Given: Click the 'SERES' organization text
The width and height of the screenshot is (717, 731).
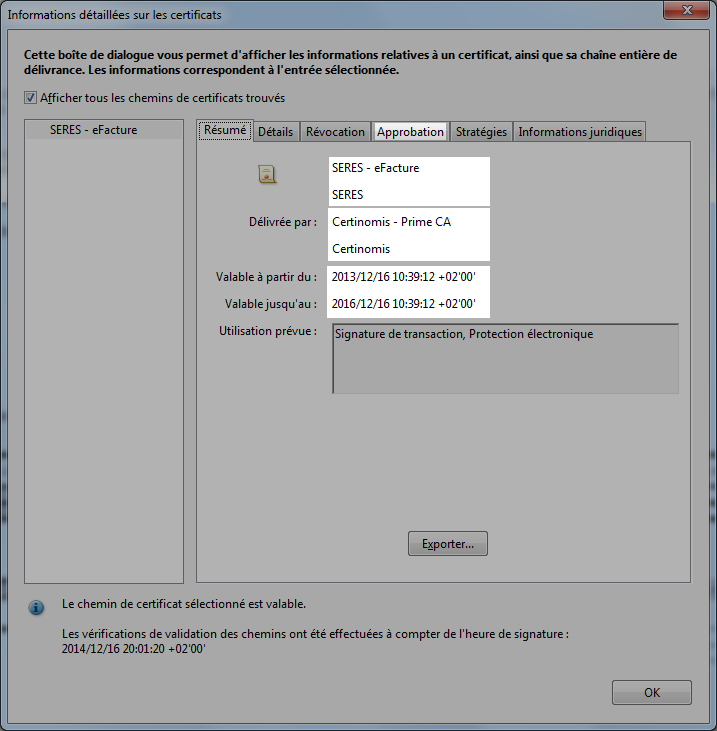Looking at the screenshot, I should click(x=347, y=195).
